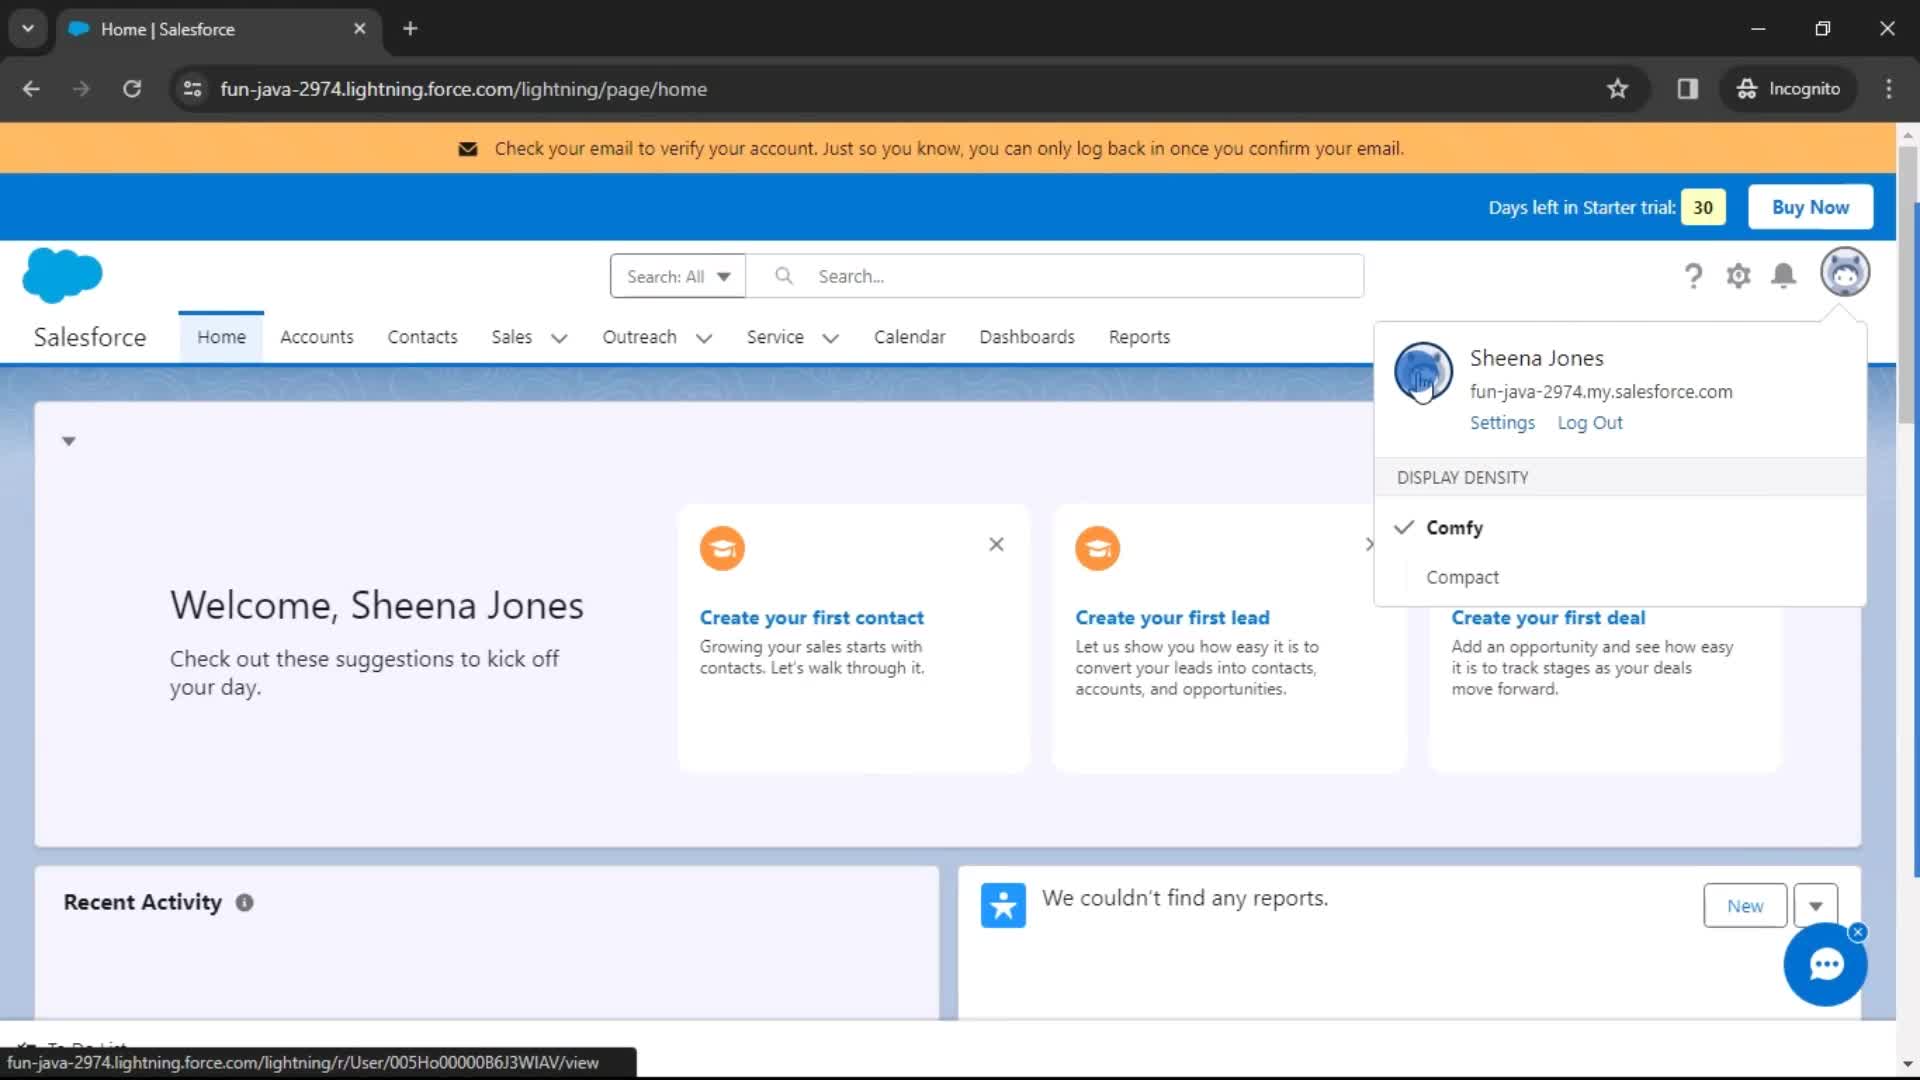The image size is (1920, 1080).
Task: View site information icon in address bar
Action: (192, 89)
